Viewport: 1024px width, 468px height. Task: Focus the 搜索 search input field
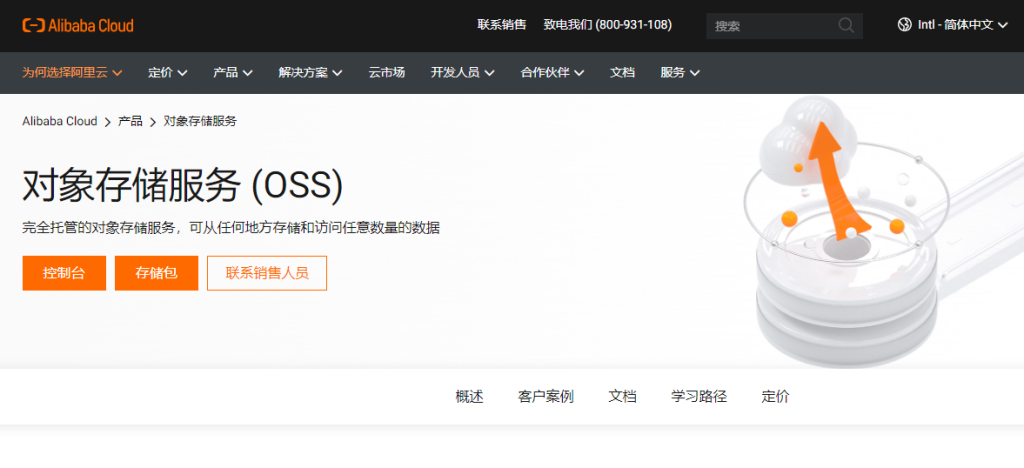tap(784, 26)
